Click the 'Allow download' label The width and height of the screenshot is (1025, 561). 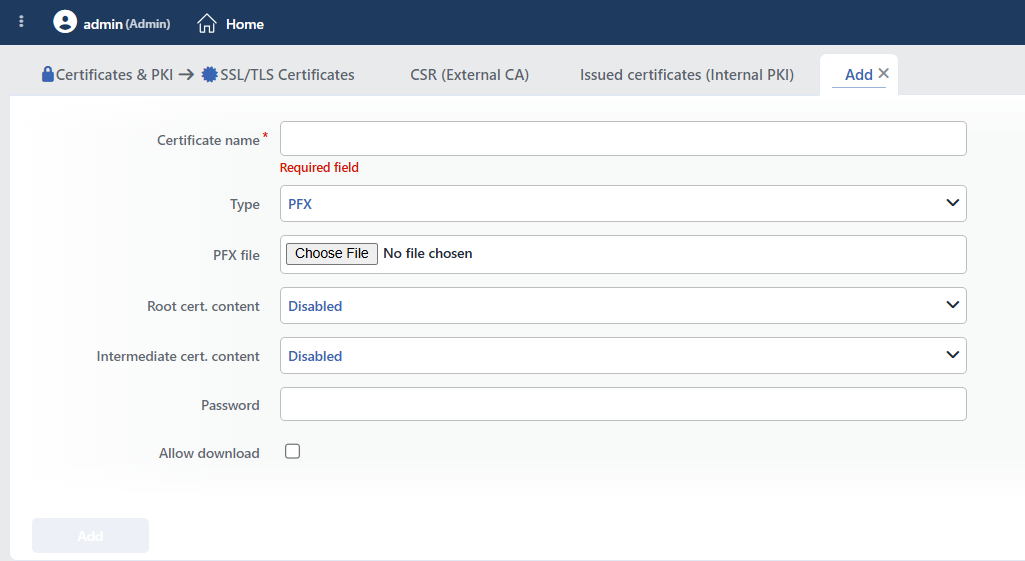(209, 453)
